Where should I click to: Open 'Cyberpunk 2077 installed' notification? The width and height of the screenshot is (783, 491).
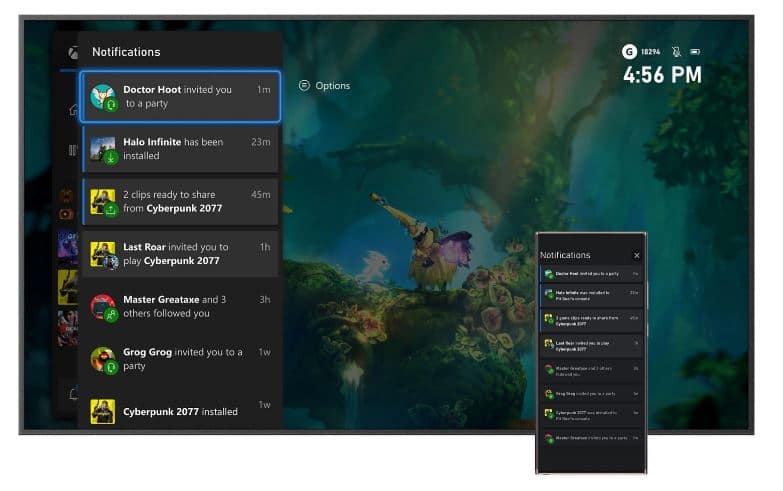pyautogui.click(x=180, y=411)
